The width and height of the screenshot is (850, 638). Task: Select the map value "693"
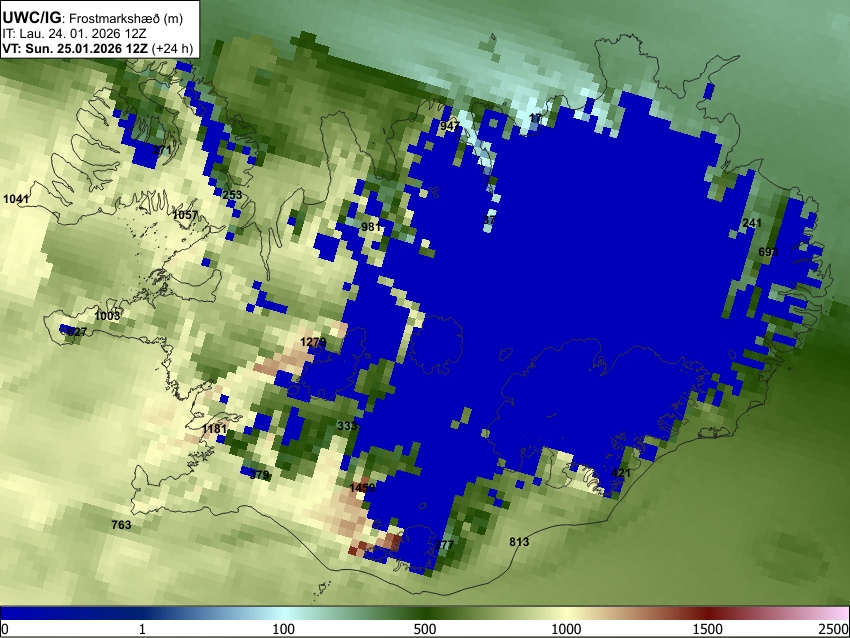point(768,252)
